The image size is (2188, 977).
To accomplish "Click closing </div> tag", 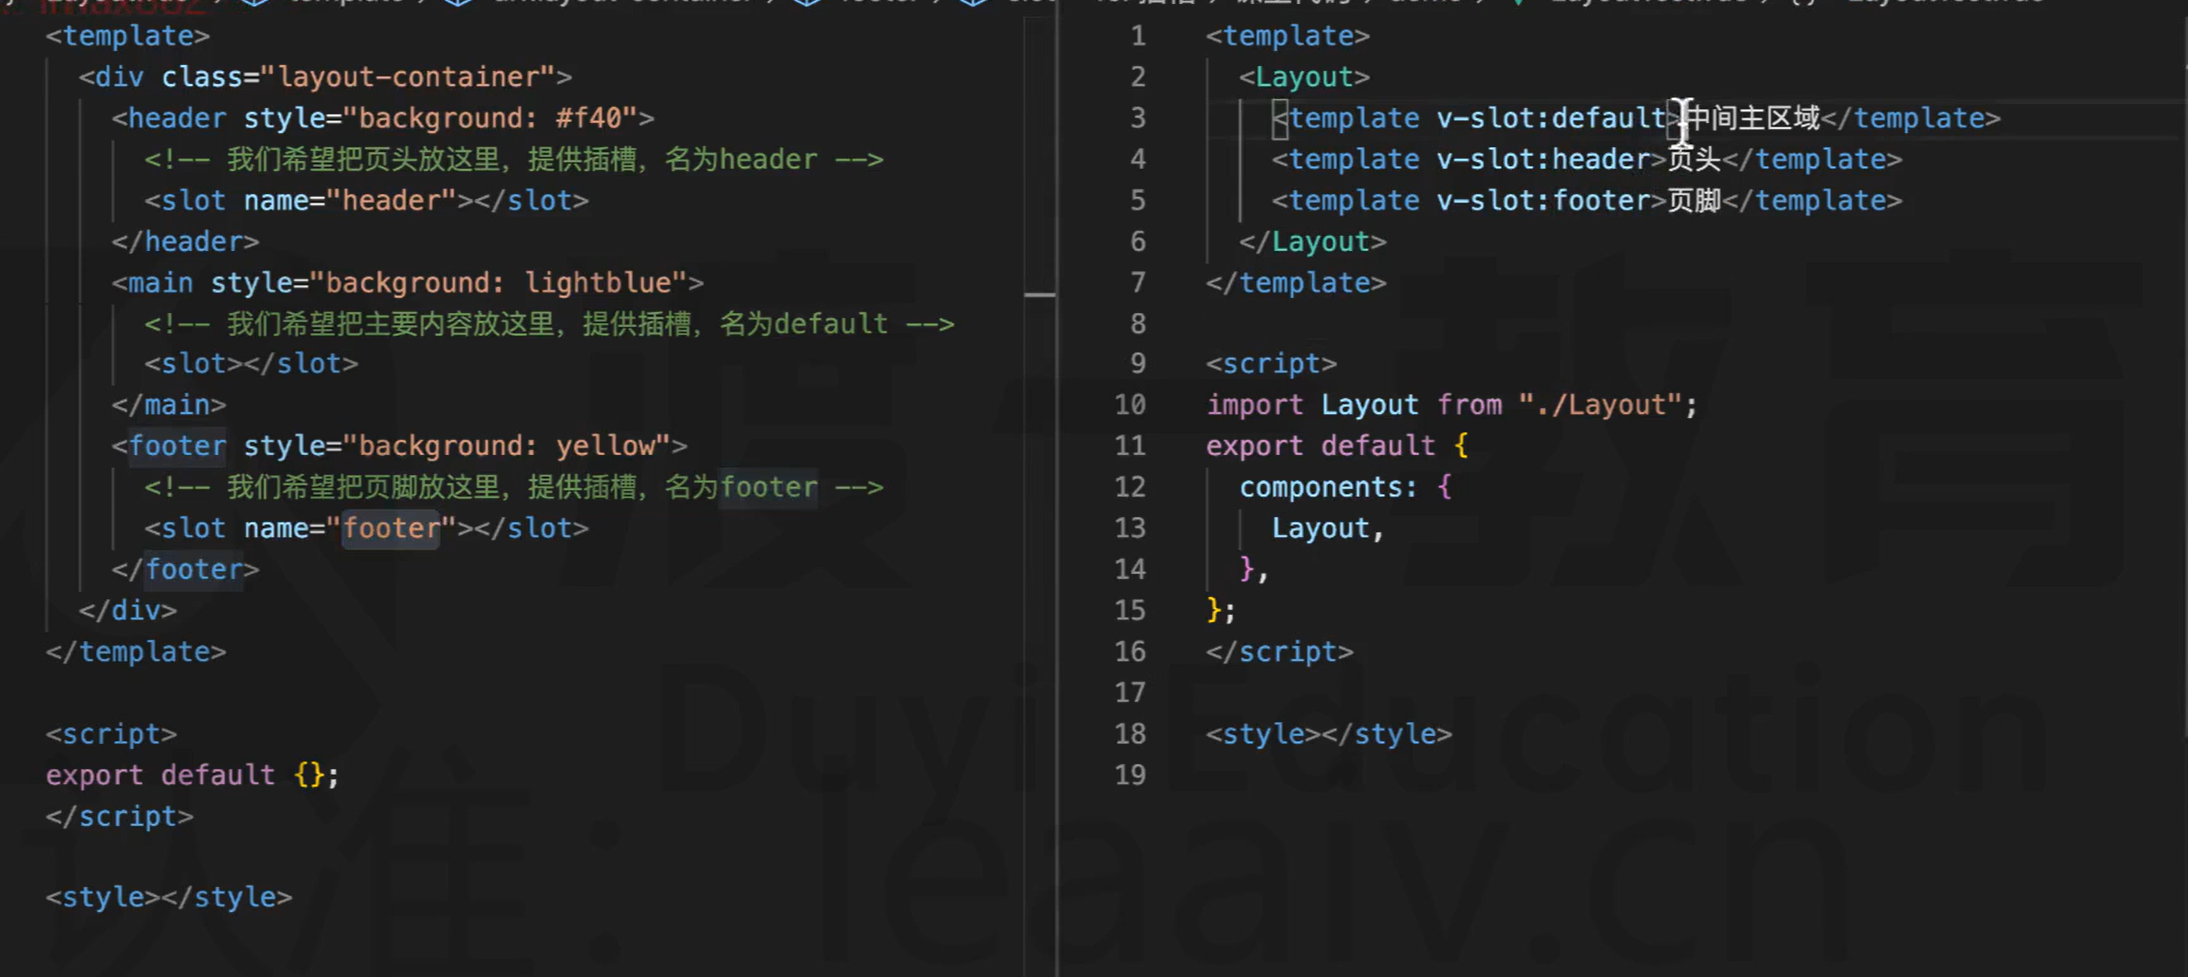I will pyautogui.click(x=128, y=610).
